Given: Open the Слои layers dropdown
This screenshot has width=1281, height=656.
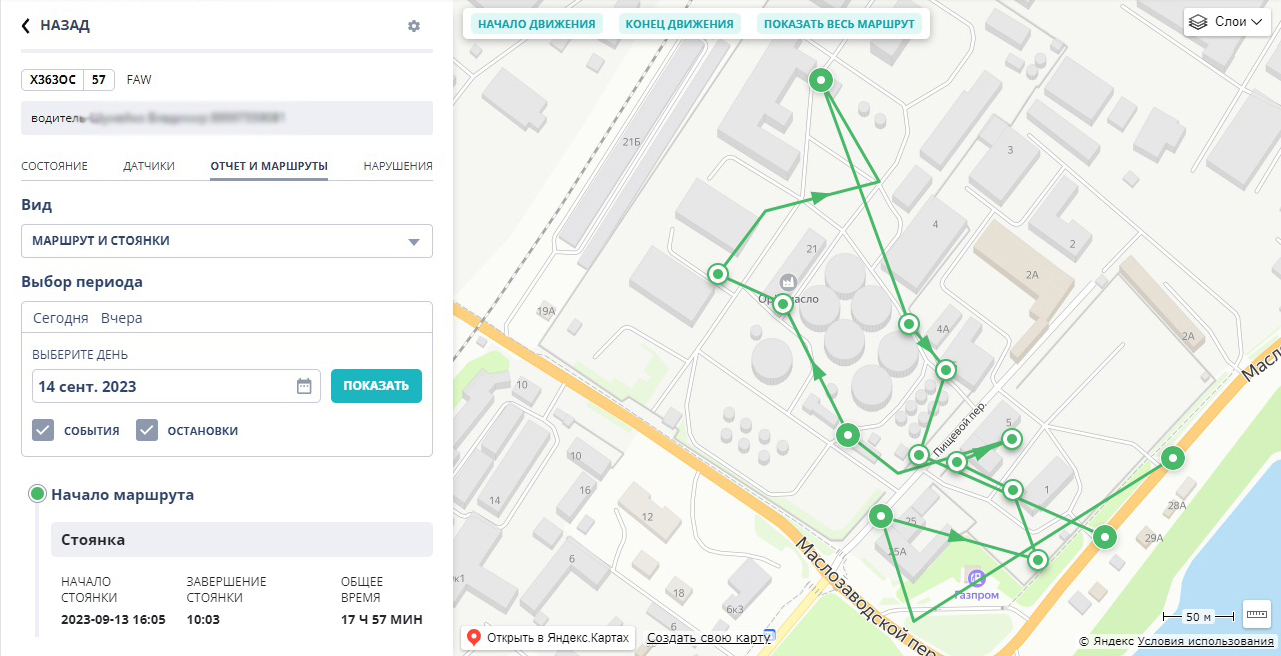Looking at the screenshot, I should 1226,22.
